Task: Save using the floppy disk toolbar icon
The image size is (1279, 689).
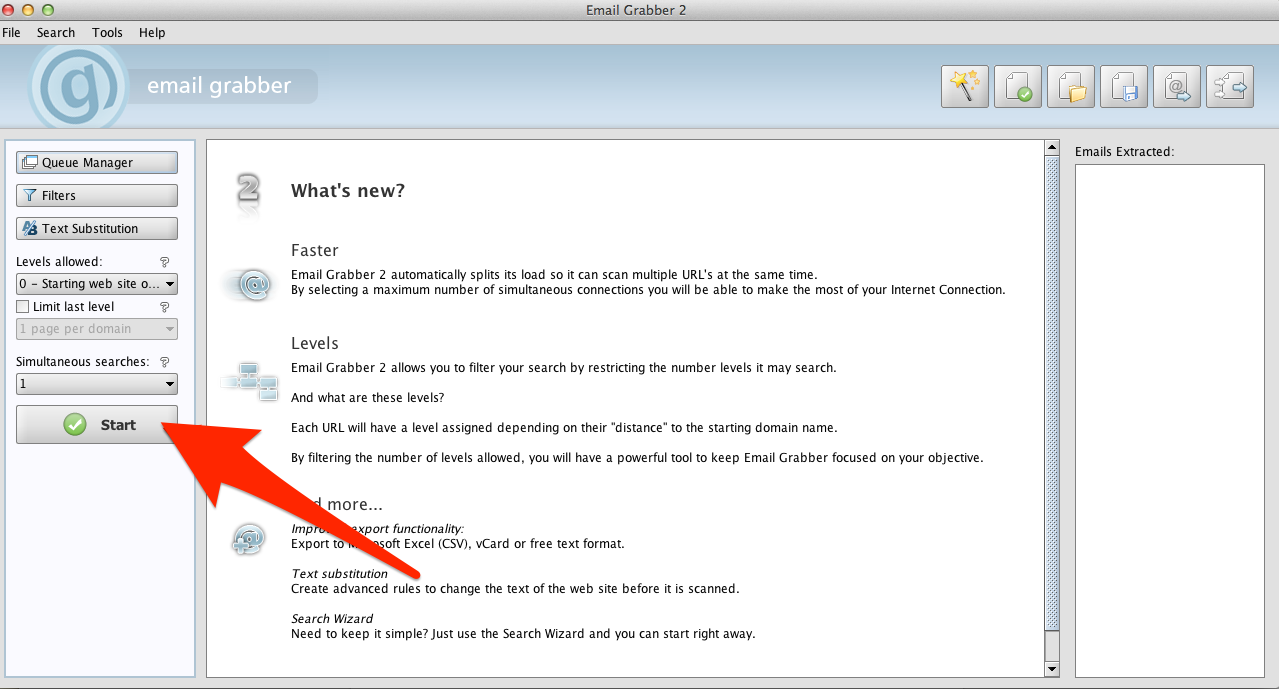Action: [x=1124, y=87]
